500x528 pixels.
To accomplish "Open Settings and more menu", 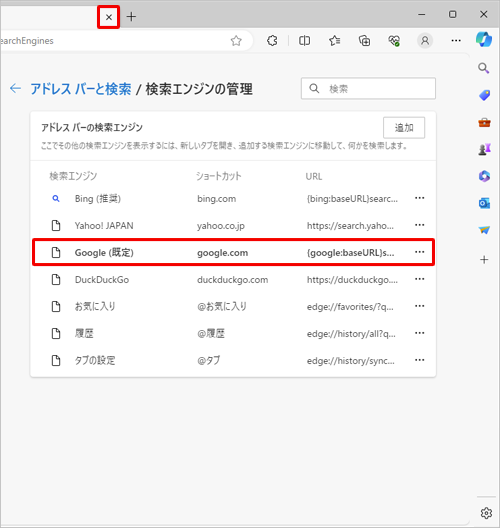I will point(456,41).
